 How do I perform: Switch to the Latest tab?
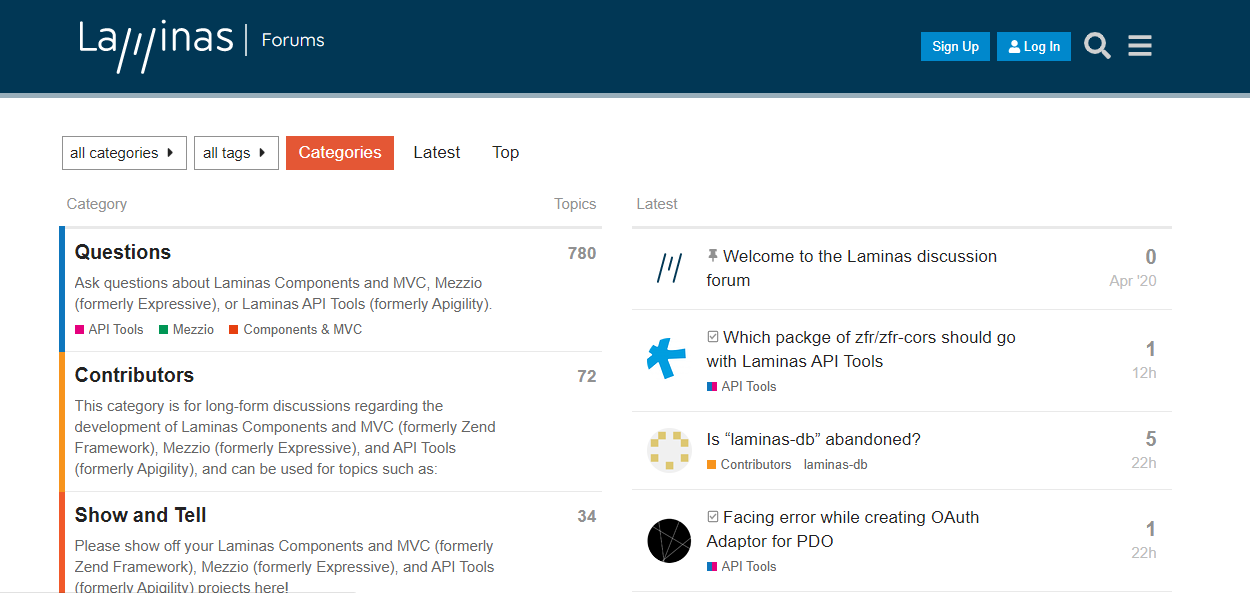point(437,153)
